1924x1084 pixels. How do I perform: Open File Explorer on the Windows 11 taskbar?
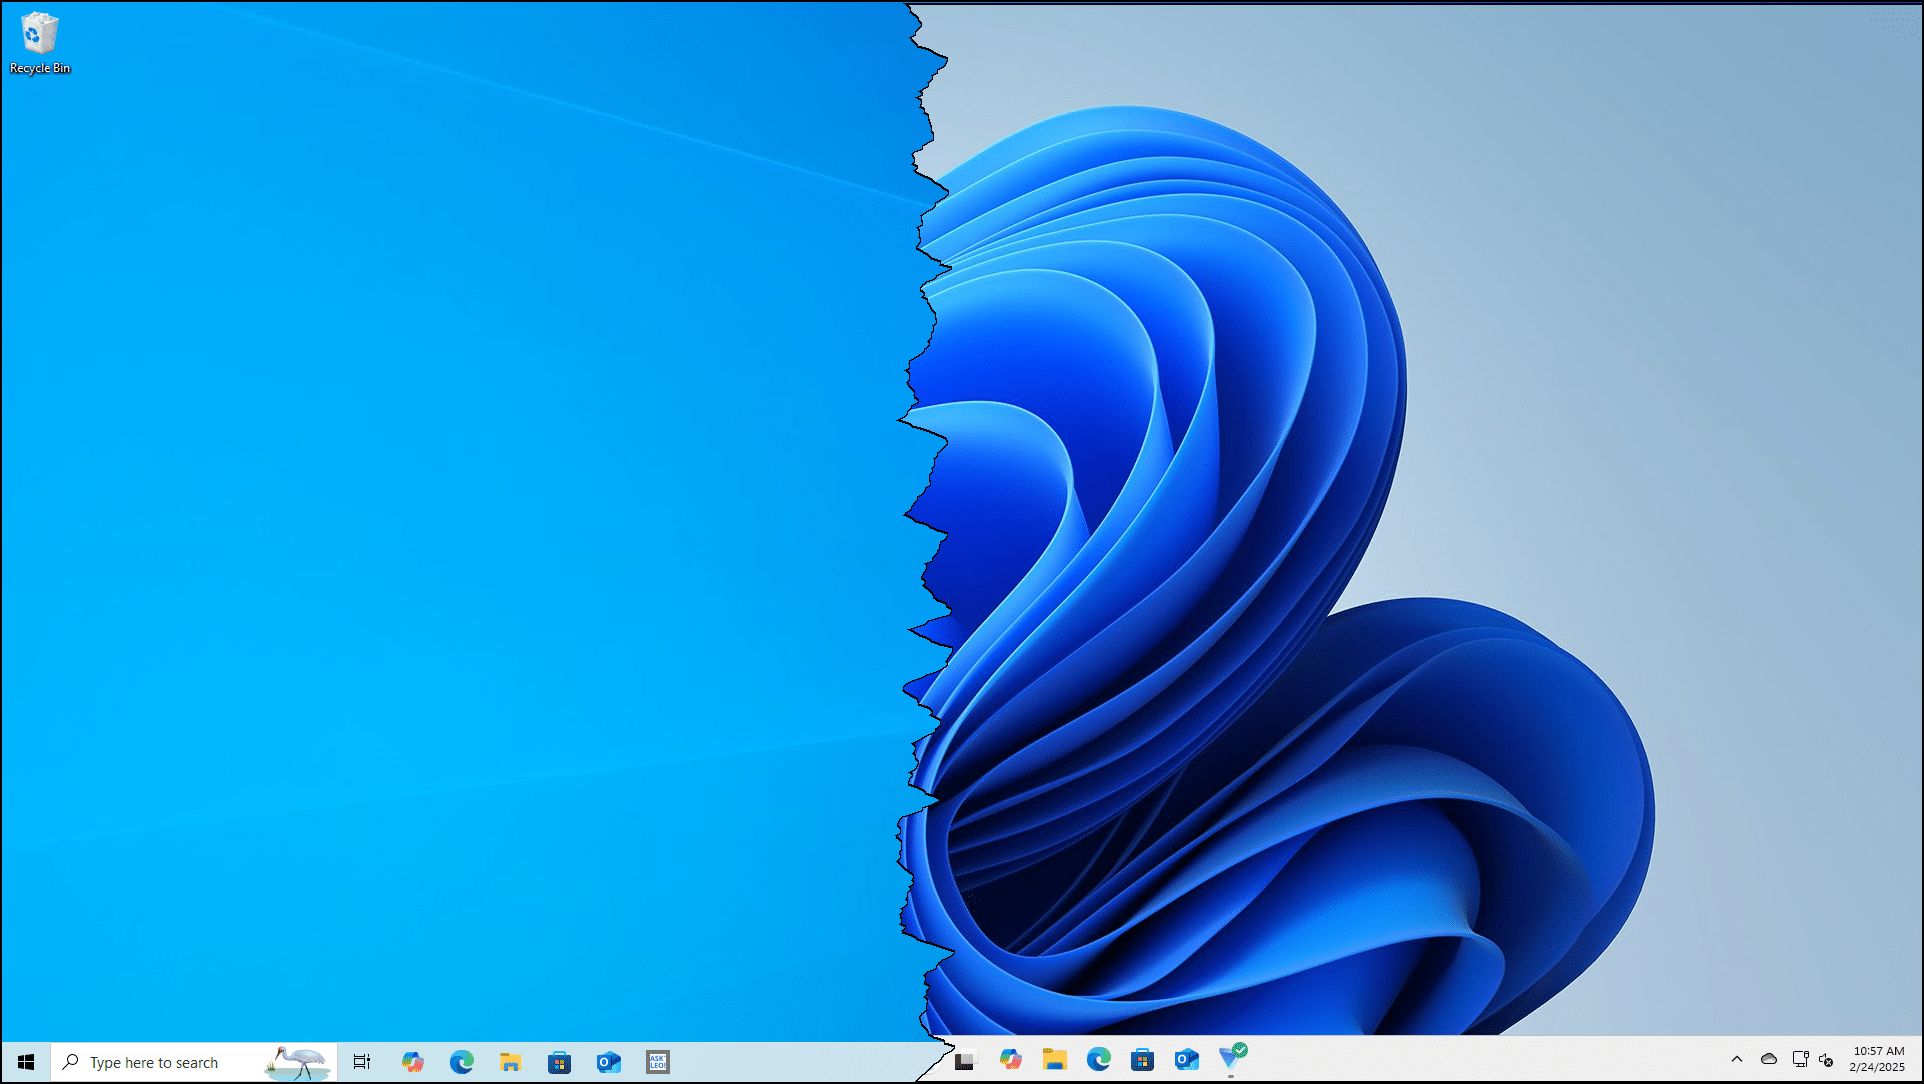(x=1054, y=1059)
